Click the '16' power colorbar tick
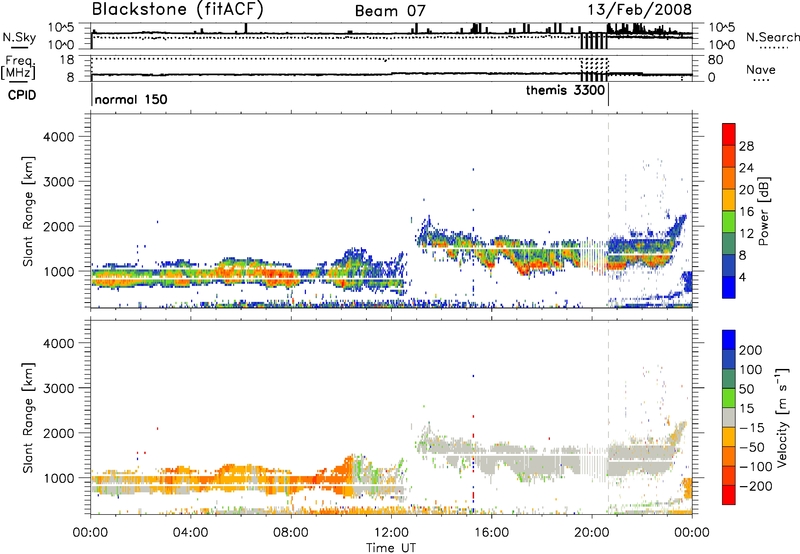 746,212
